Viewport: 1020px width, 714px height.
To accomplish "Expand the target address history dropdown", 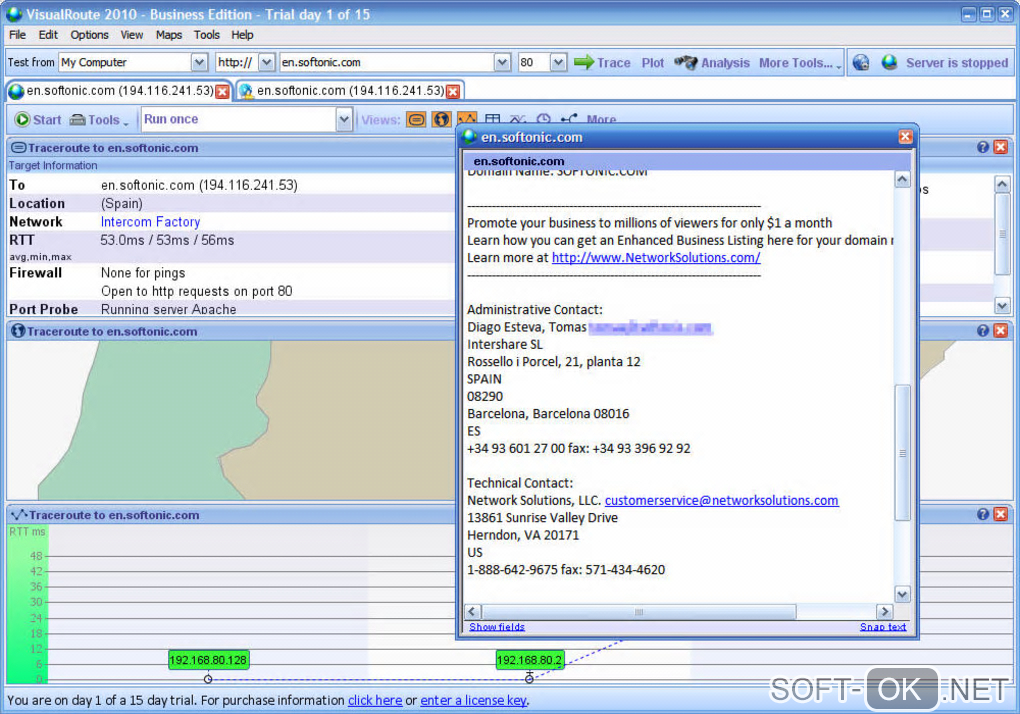I will pos(502,62).
